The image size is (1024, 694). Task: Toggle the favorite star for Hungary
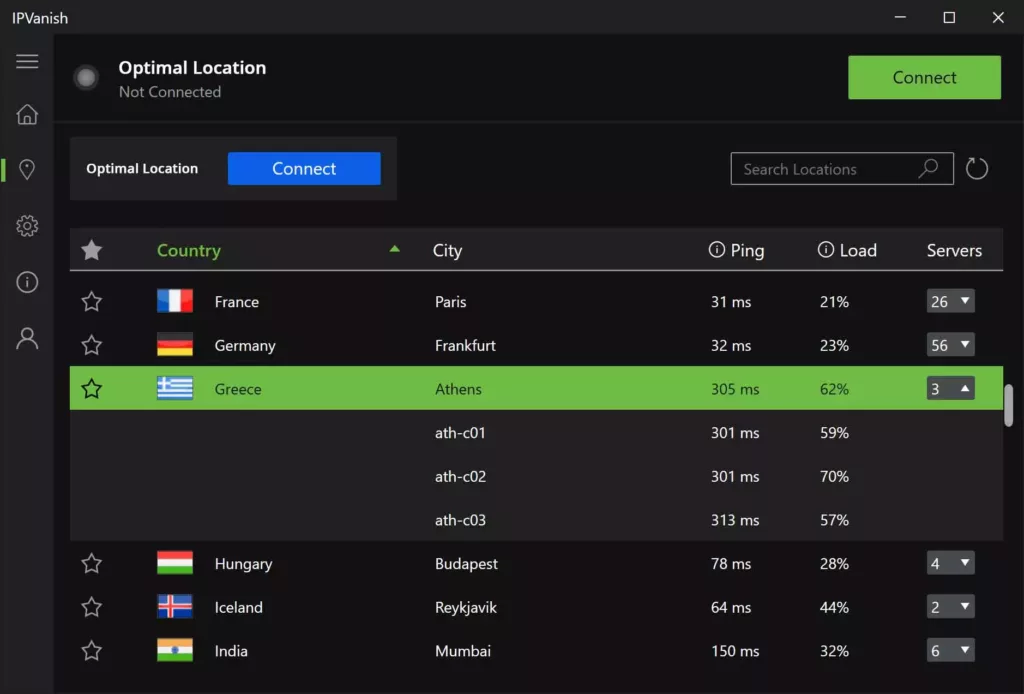point(91,563)
